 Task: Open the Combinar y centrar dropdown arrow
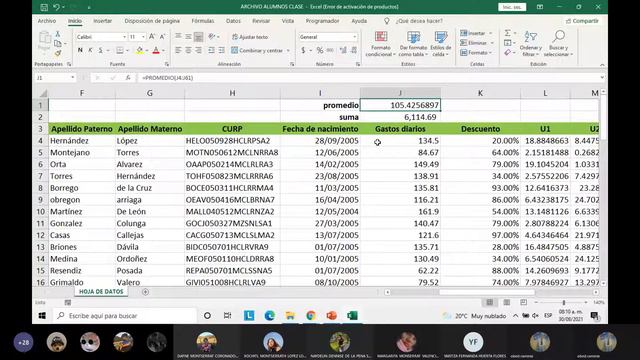click(288, 51)
